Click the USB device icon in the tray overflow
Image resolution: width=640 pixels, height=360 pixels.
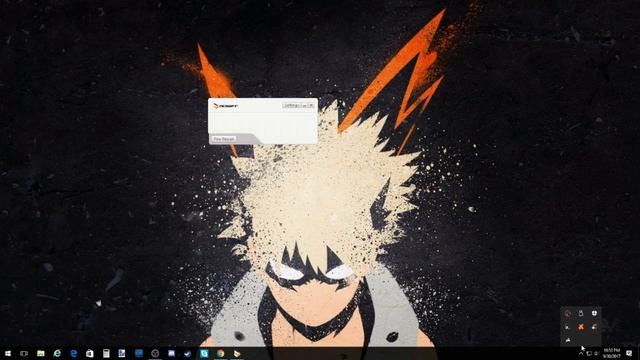pos(581,313)
